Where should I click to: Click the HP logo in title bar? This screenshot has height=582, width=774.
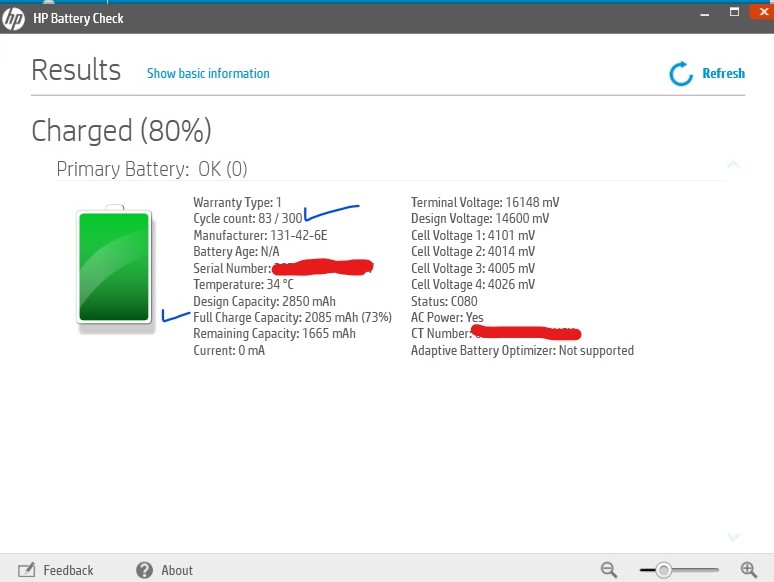coord(13,19)
